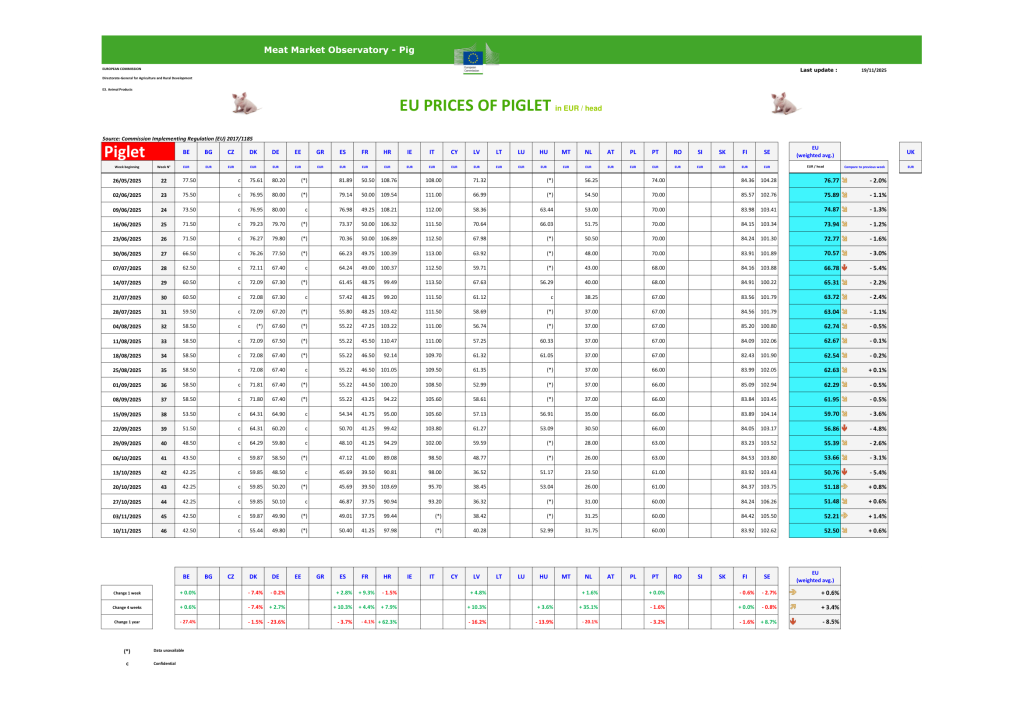
Task: Click the Change 1 week row label
Action: 126,592
